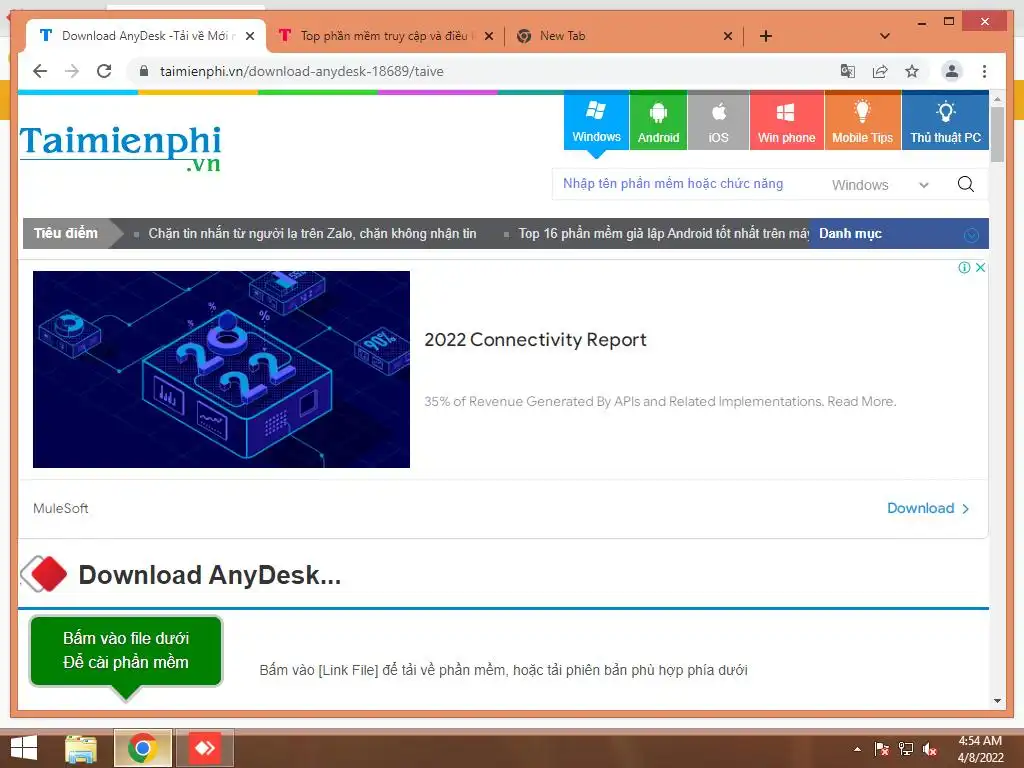The image size is (1024, 768).
Task: Show hidden tray icons arrow
Action: coord(857,749)
